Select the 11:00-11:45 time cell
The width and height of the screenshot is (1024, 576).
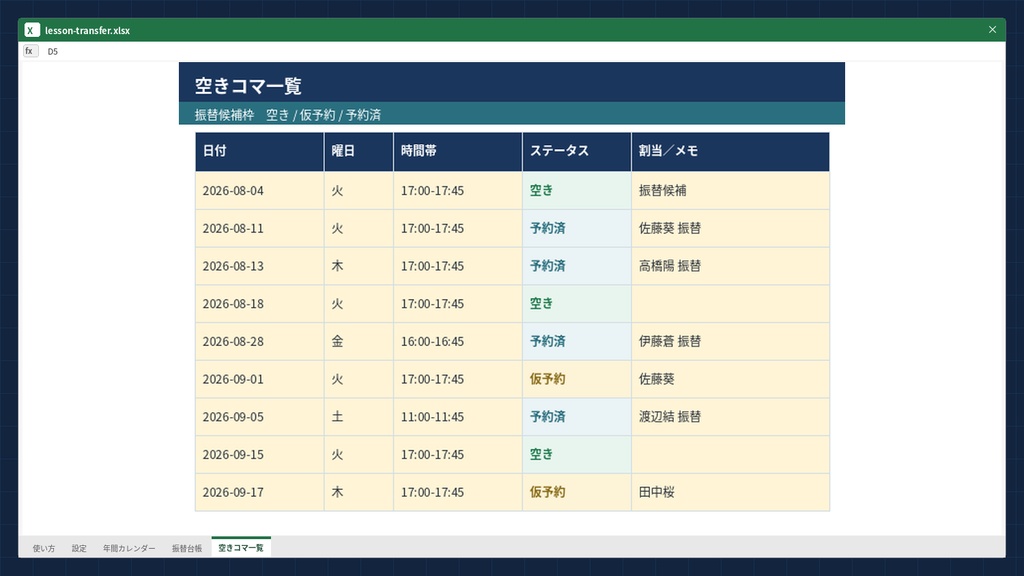click(458, 417)
